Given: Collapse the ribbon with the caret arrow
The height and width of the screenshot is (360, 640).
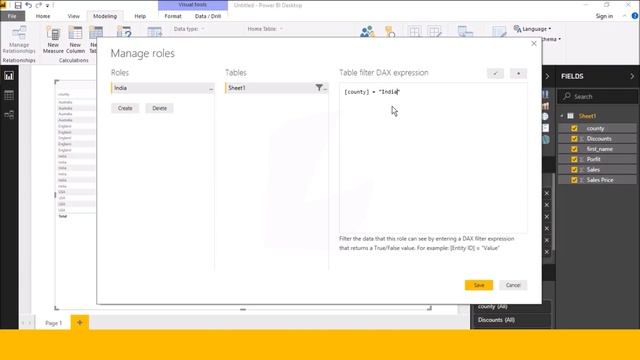Looking at the screenshot, I should point(624,16).
